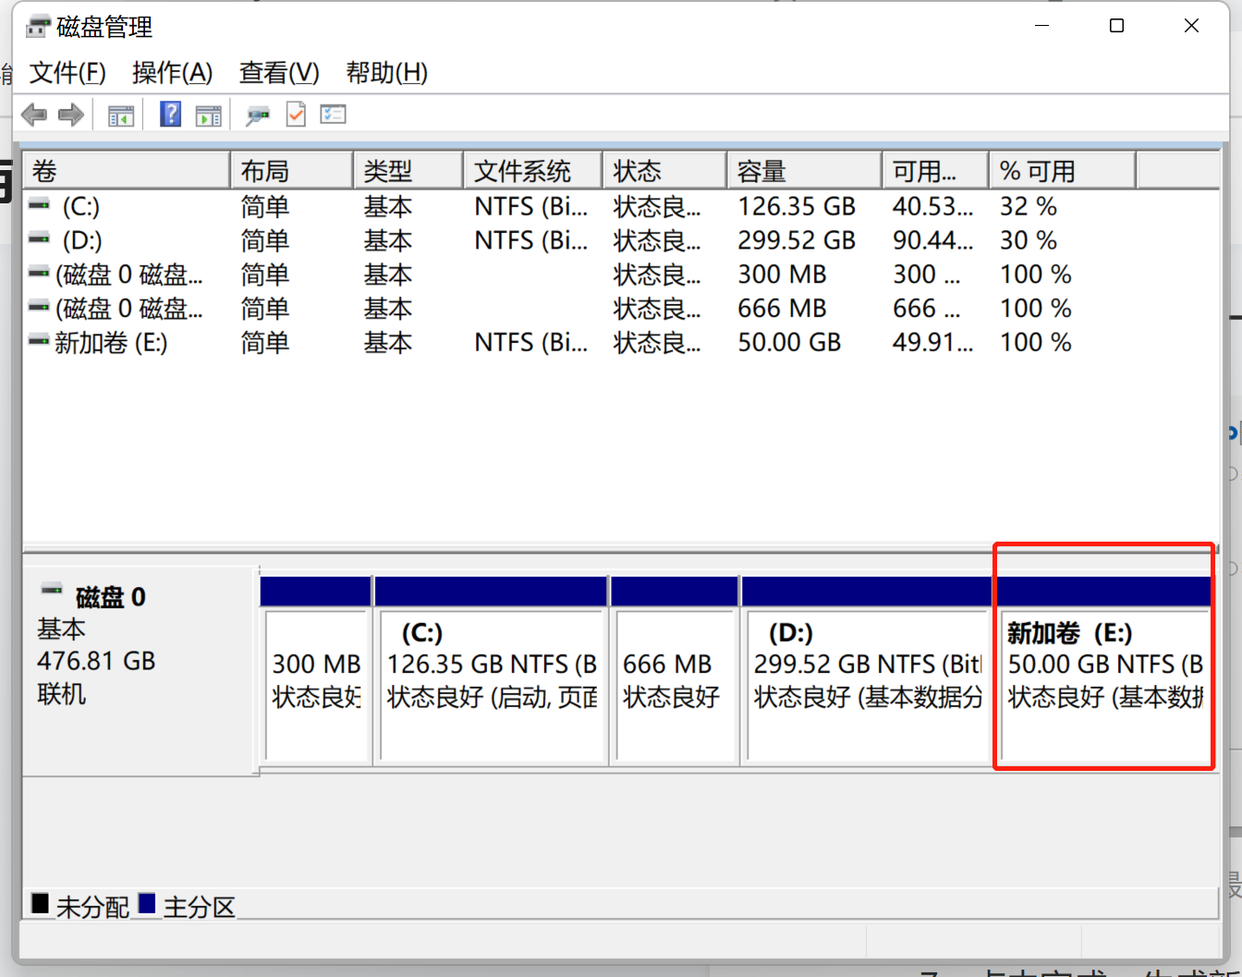Viewport: 1242px width, 977px height.
Task: Open the 操作(A) menu
Action: 172,73
